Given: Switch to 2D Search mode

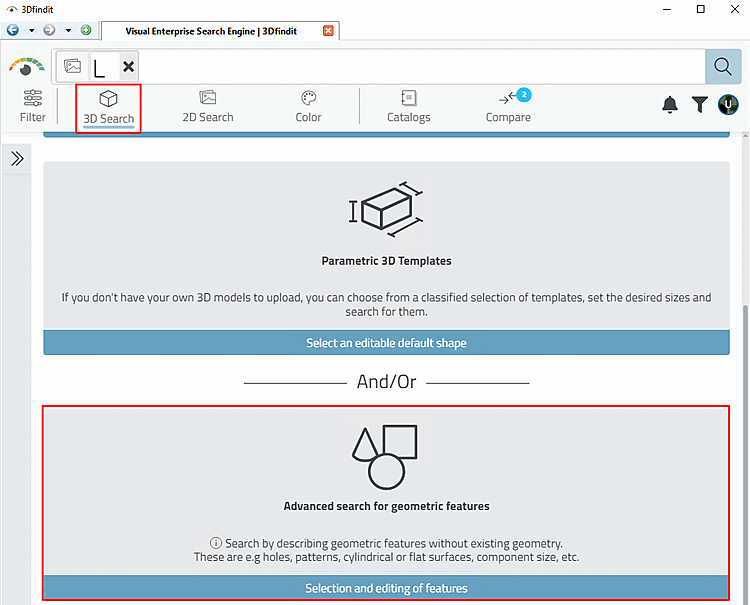Looking at the screenshot, I should [x=208, y=107].
